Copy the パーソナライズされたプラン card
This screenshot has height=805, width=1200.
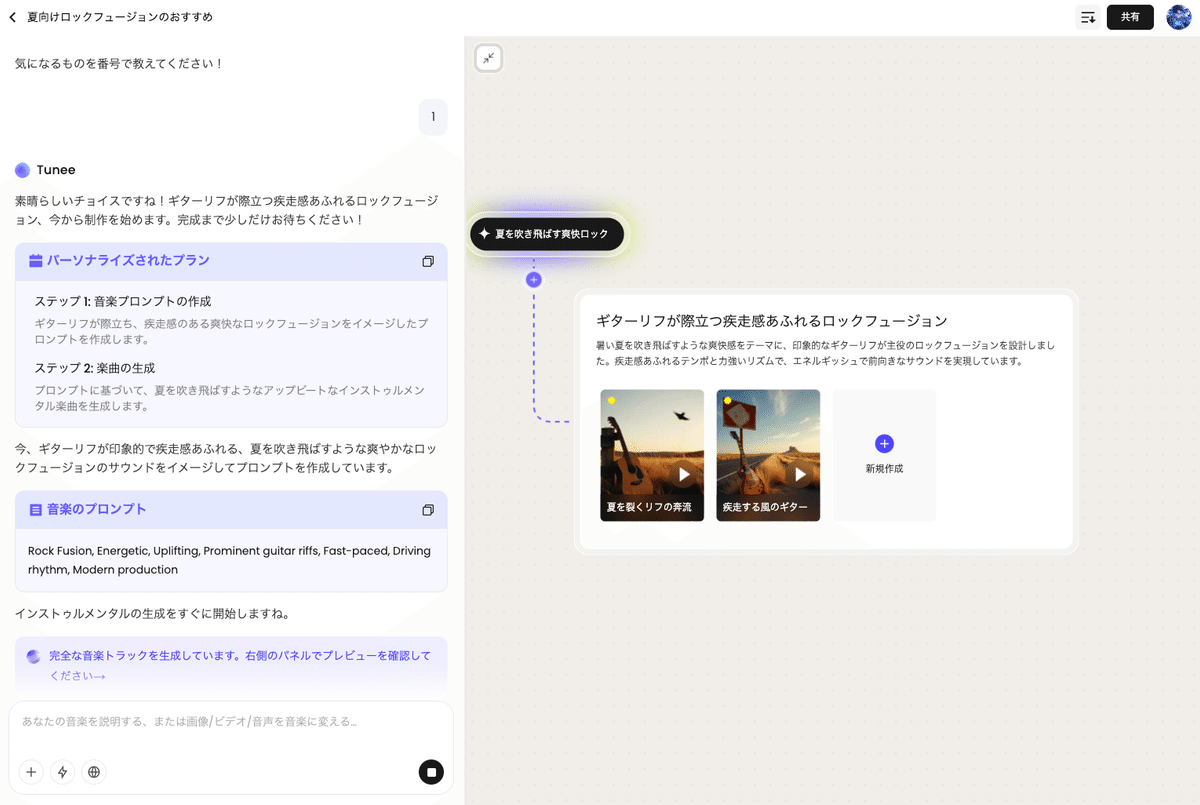(x=428, y=261)
